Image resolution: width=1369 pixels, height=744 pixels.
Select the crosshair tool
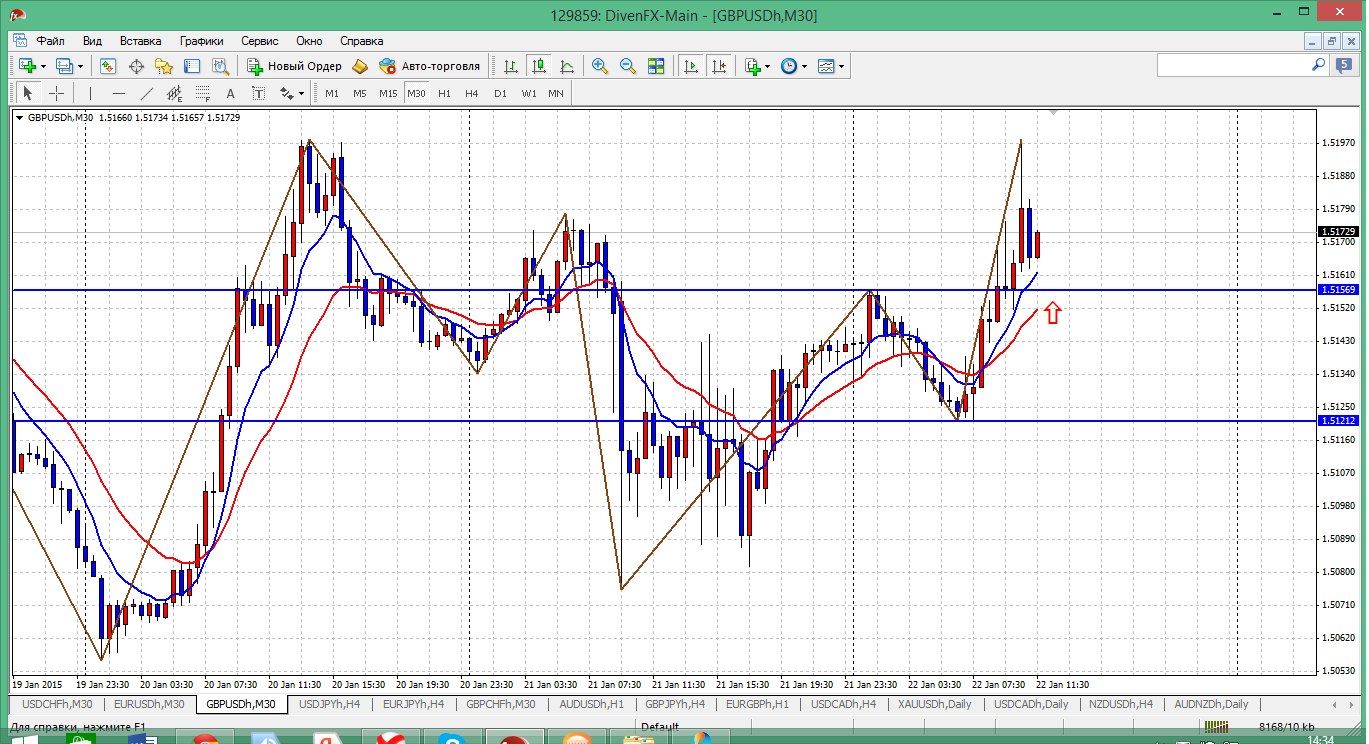[x=57, y=93]
